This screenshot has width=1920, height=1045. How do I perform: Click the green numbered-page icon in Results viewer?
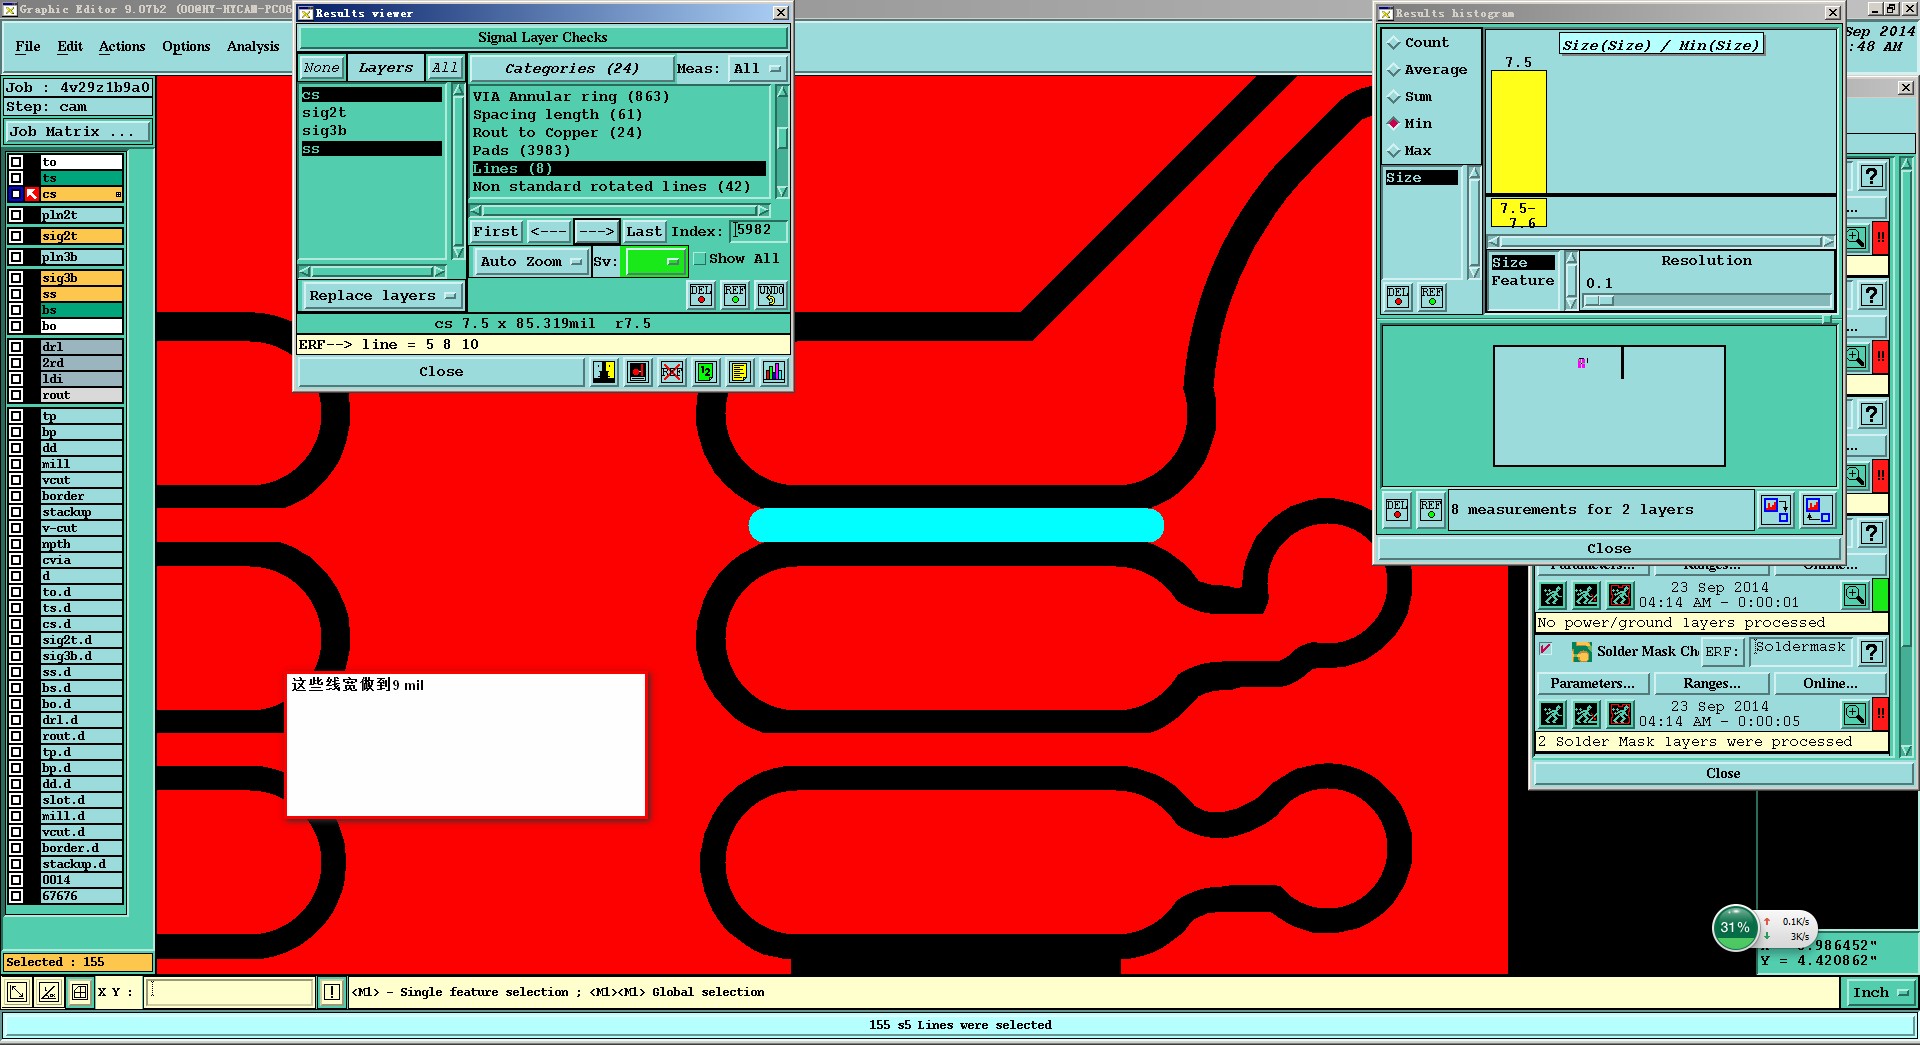pyautogui.click(x=706, y=372)
